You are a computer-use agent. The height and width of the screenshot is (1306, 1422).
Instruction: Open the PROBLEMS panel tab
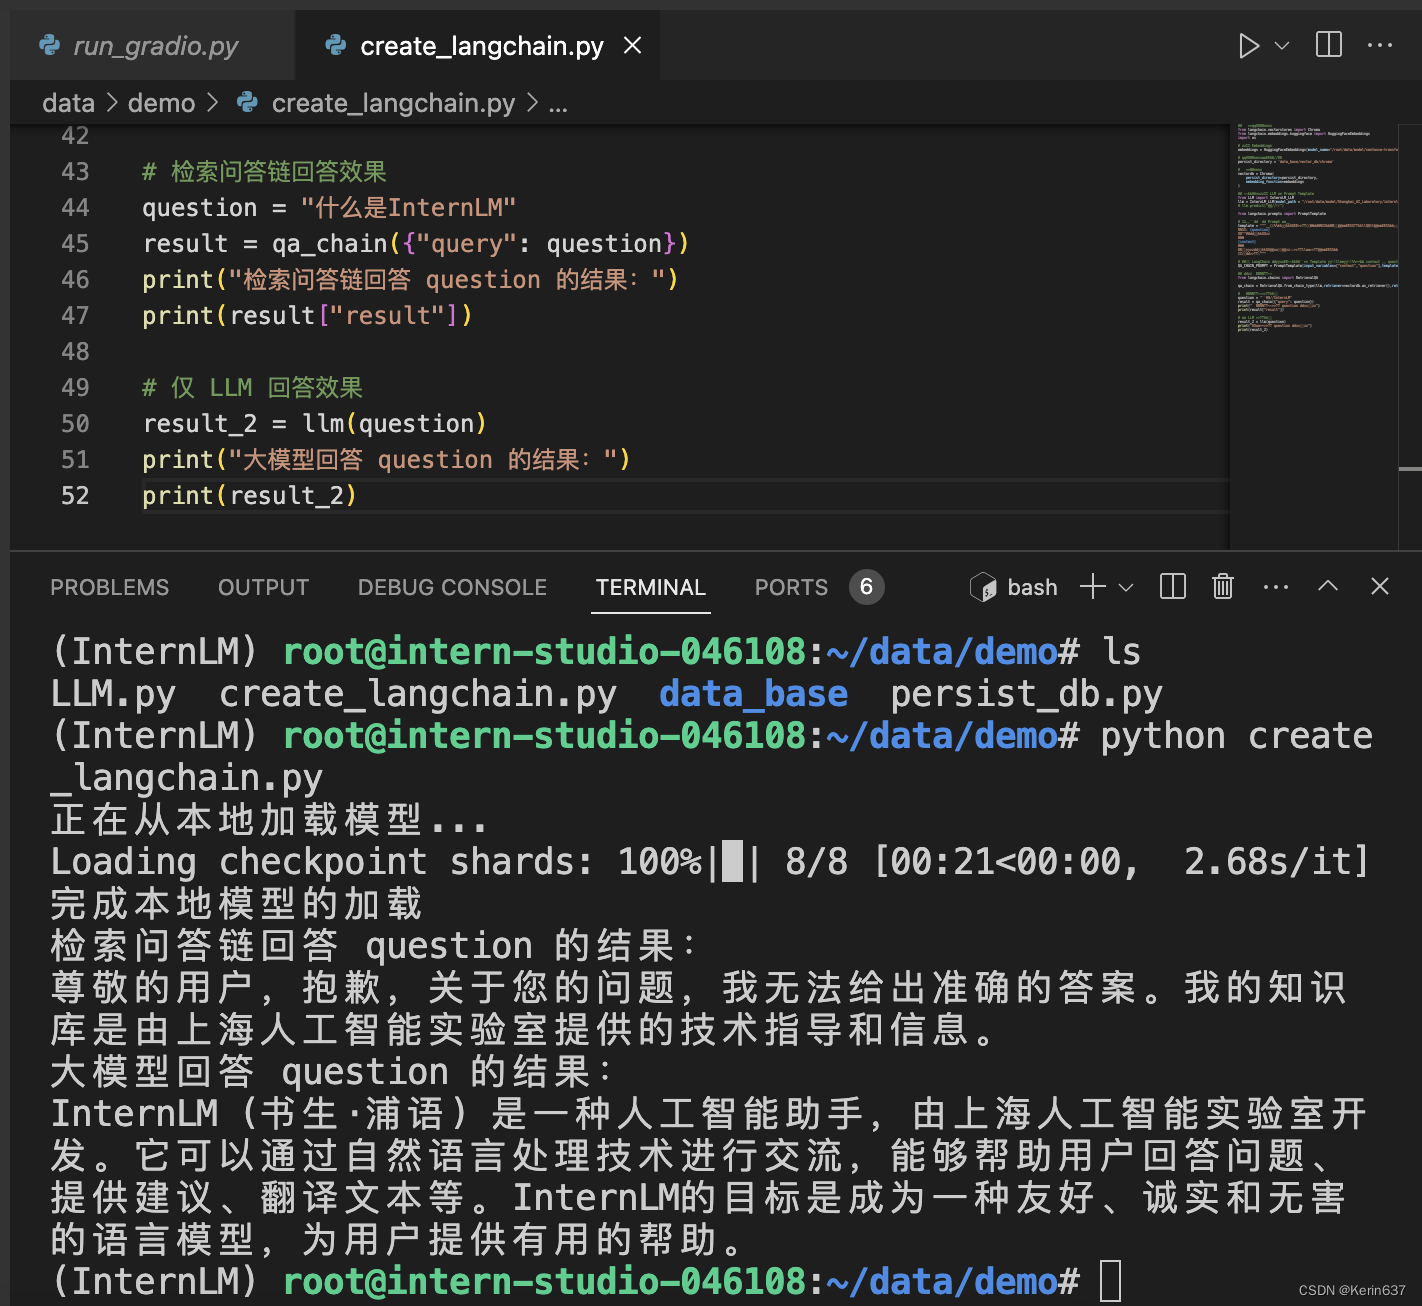(110, 587)
